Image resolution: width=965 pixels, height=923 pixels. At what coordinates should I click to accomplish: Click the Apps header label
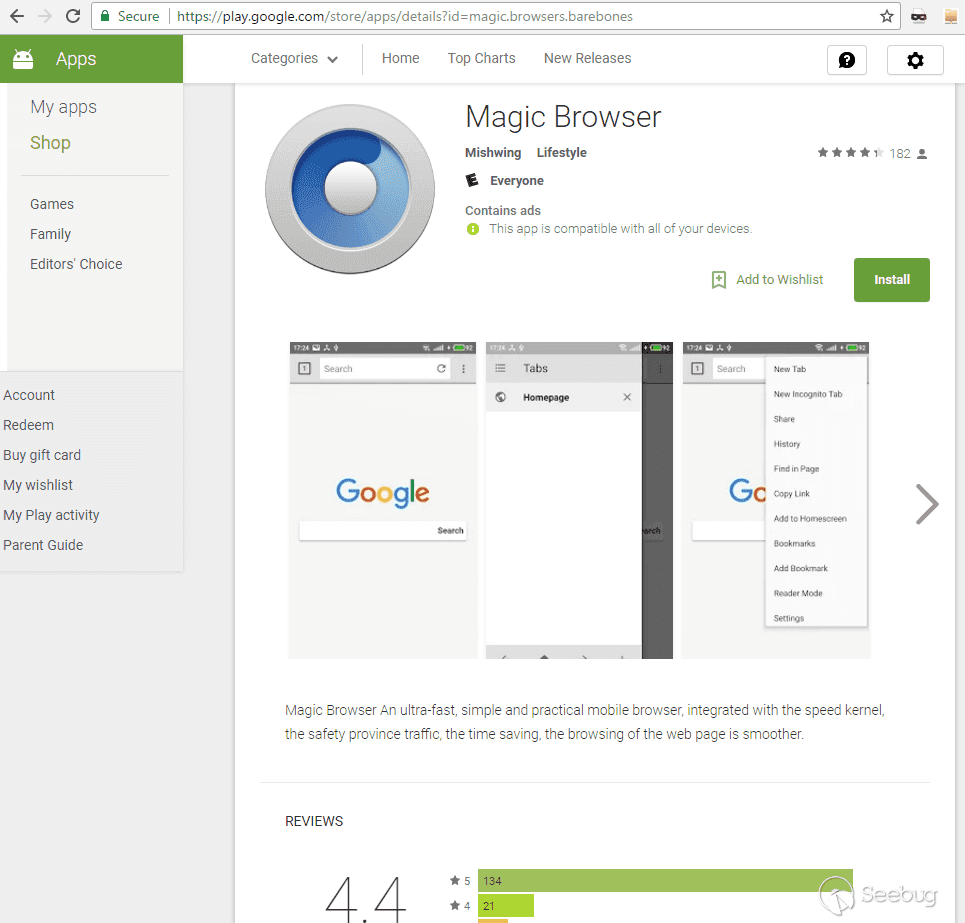click(x=76, y=59)
